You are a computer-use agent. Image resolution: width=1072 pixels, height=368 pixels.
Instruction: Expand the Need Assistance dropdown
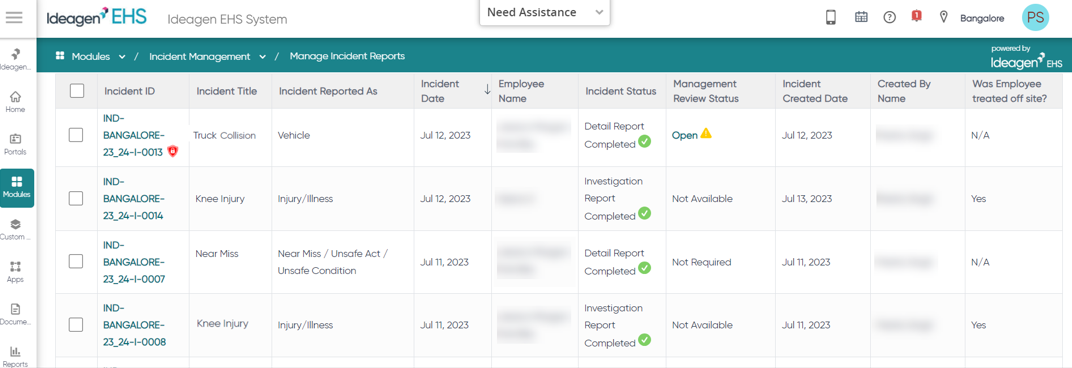pos(545,12)
